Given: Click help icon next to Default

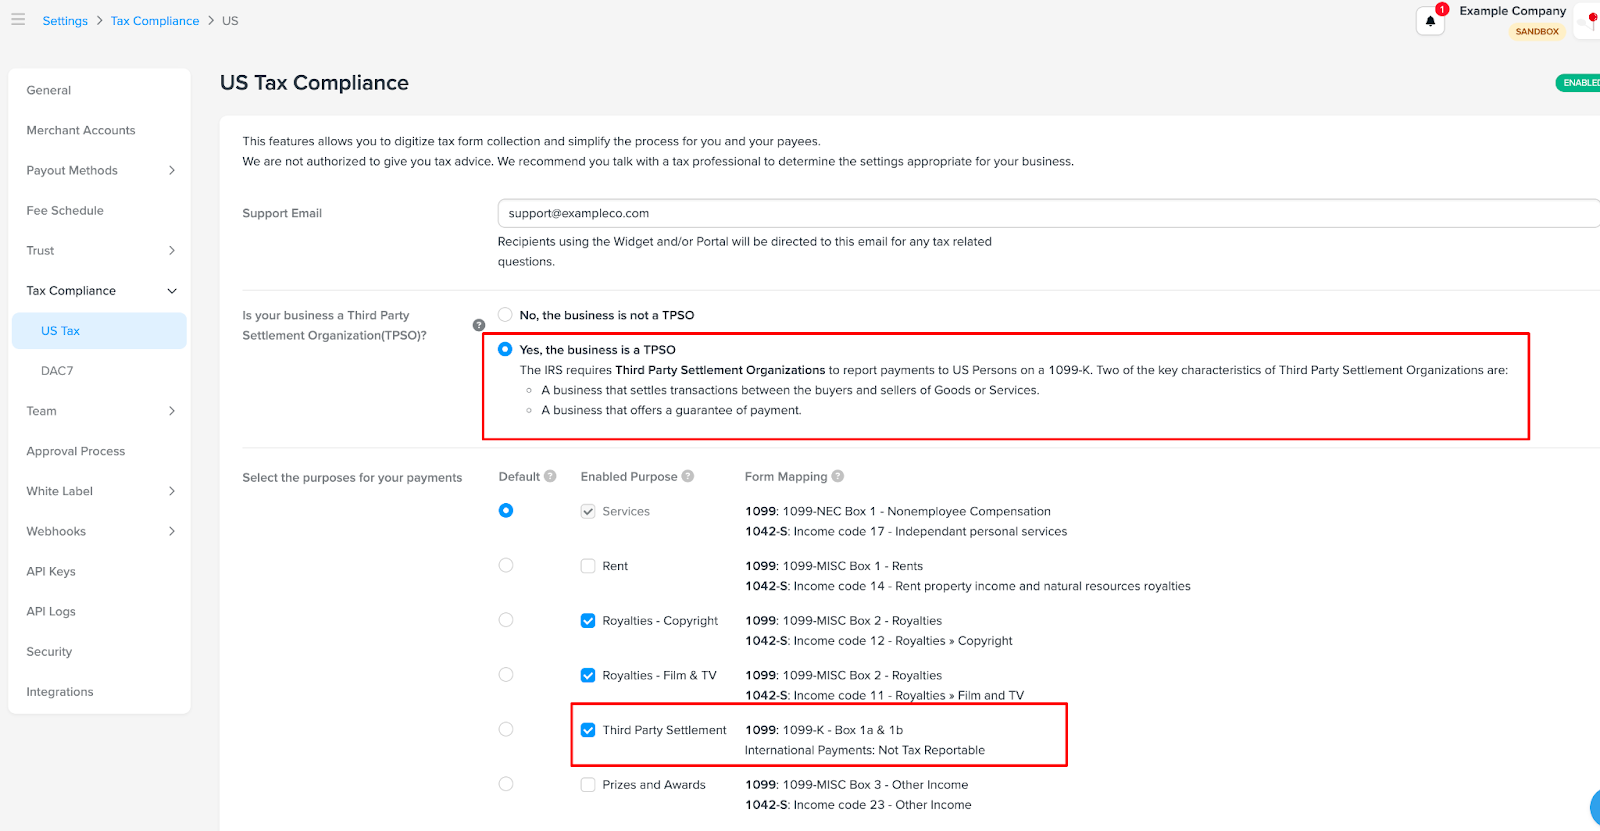Looking at the screenshot, I should click(x=550, y=477).
